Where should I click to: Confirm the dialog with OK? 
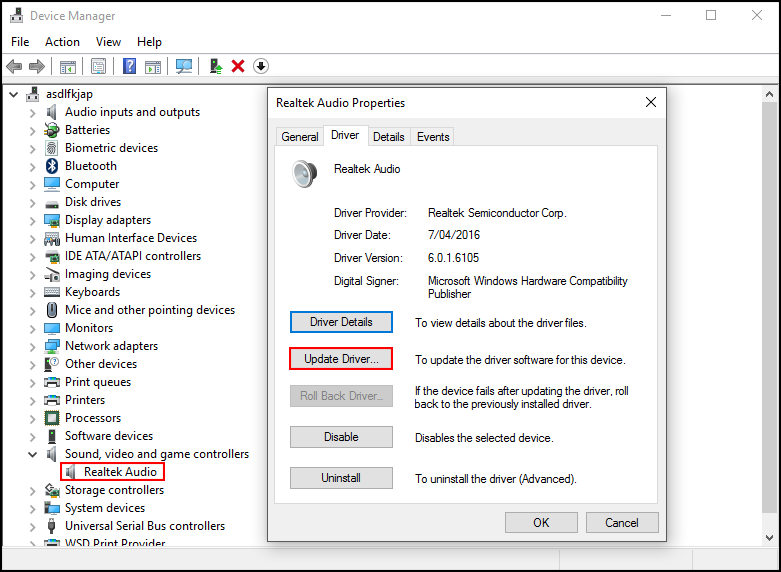(x=541, y=523)
